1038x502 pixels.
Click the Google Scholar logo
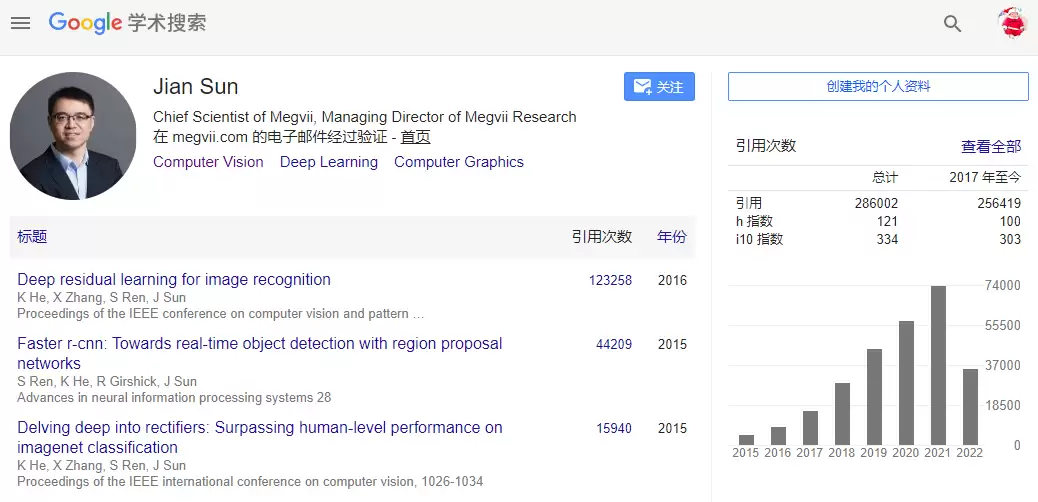[x=128, y=23]
